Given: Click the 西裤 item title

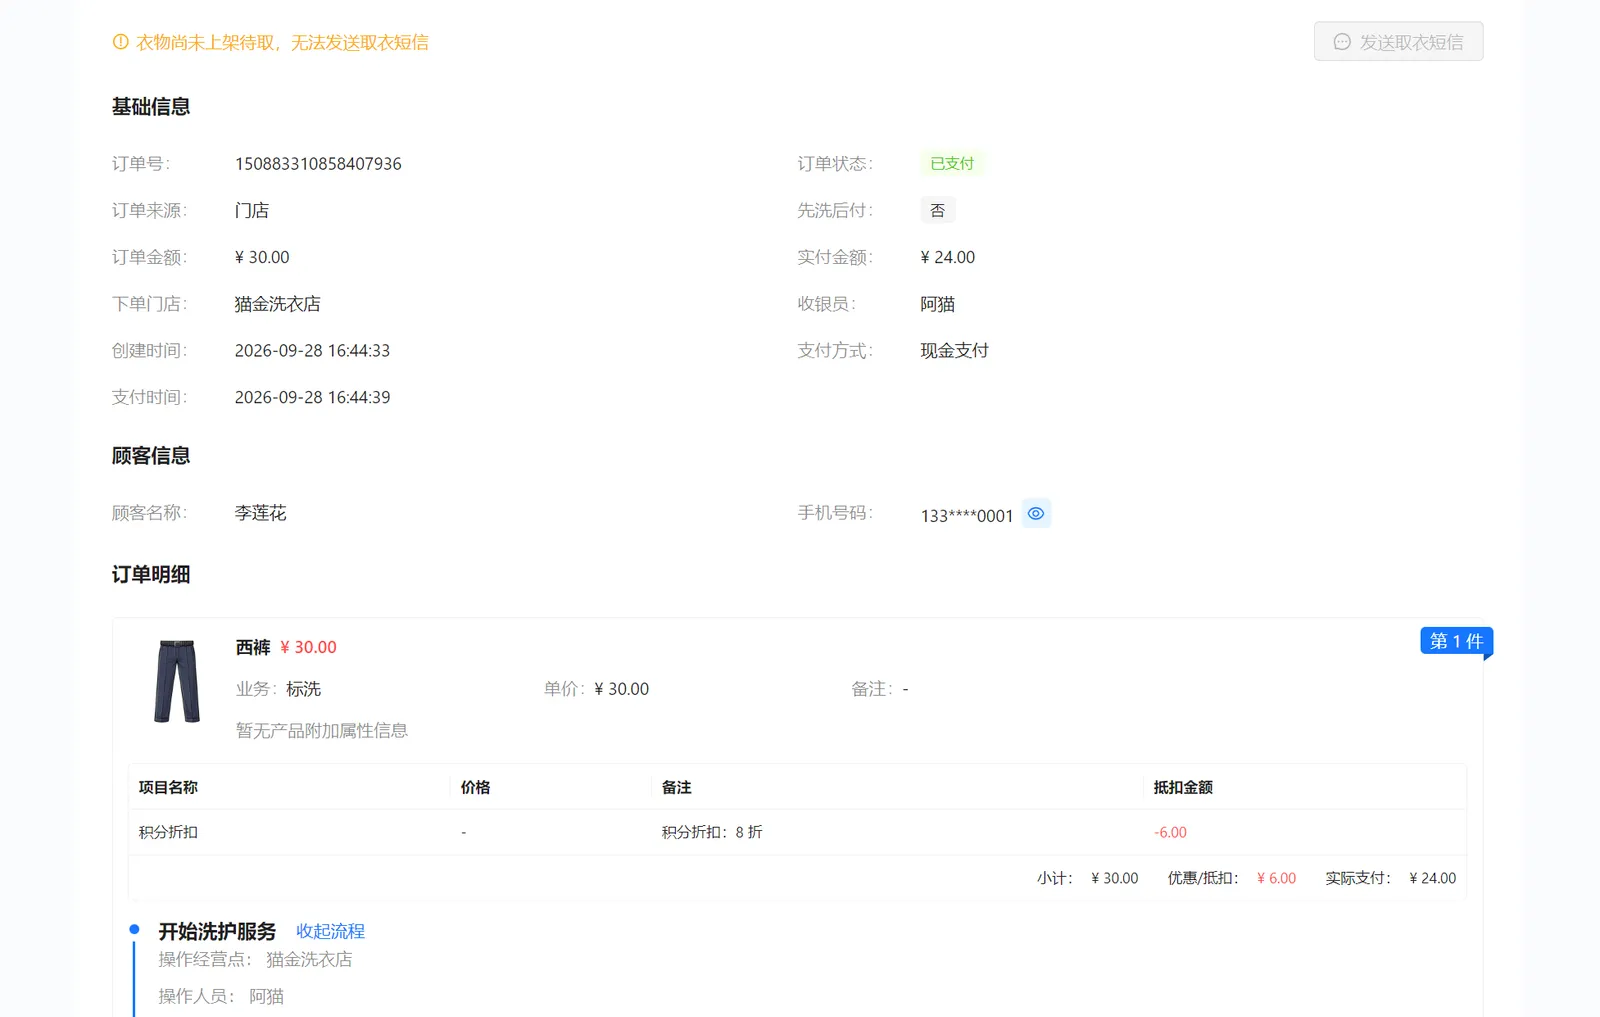Looking at the screenshot, I should [x=253, y=647].
